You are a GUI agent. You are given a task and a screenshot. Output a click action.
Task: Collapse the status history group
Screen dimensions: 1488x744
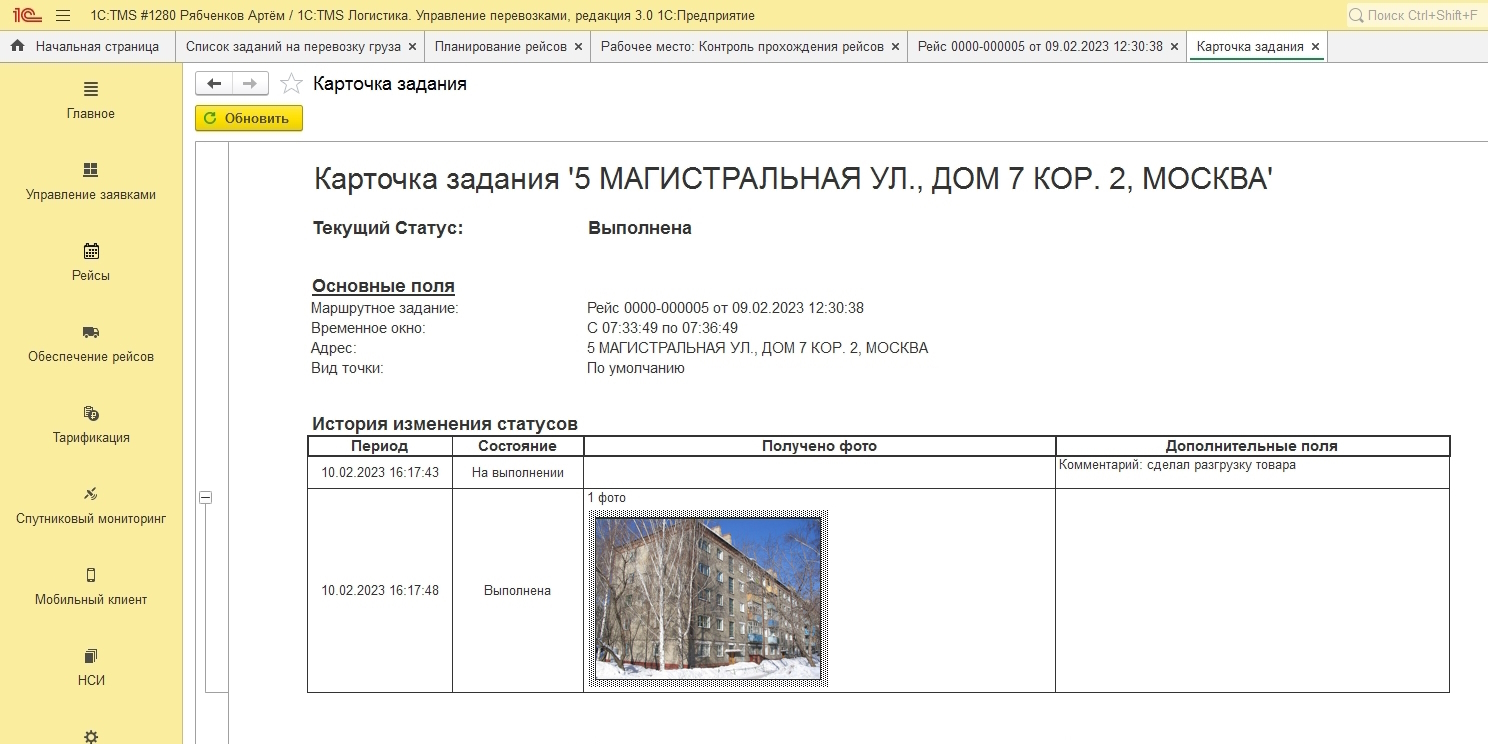(205, 497)
